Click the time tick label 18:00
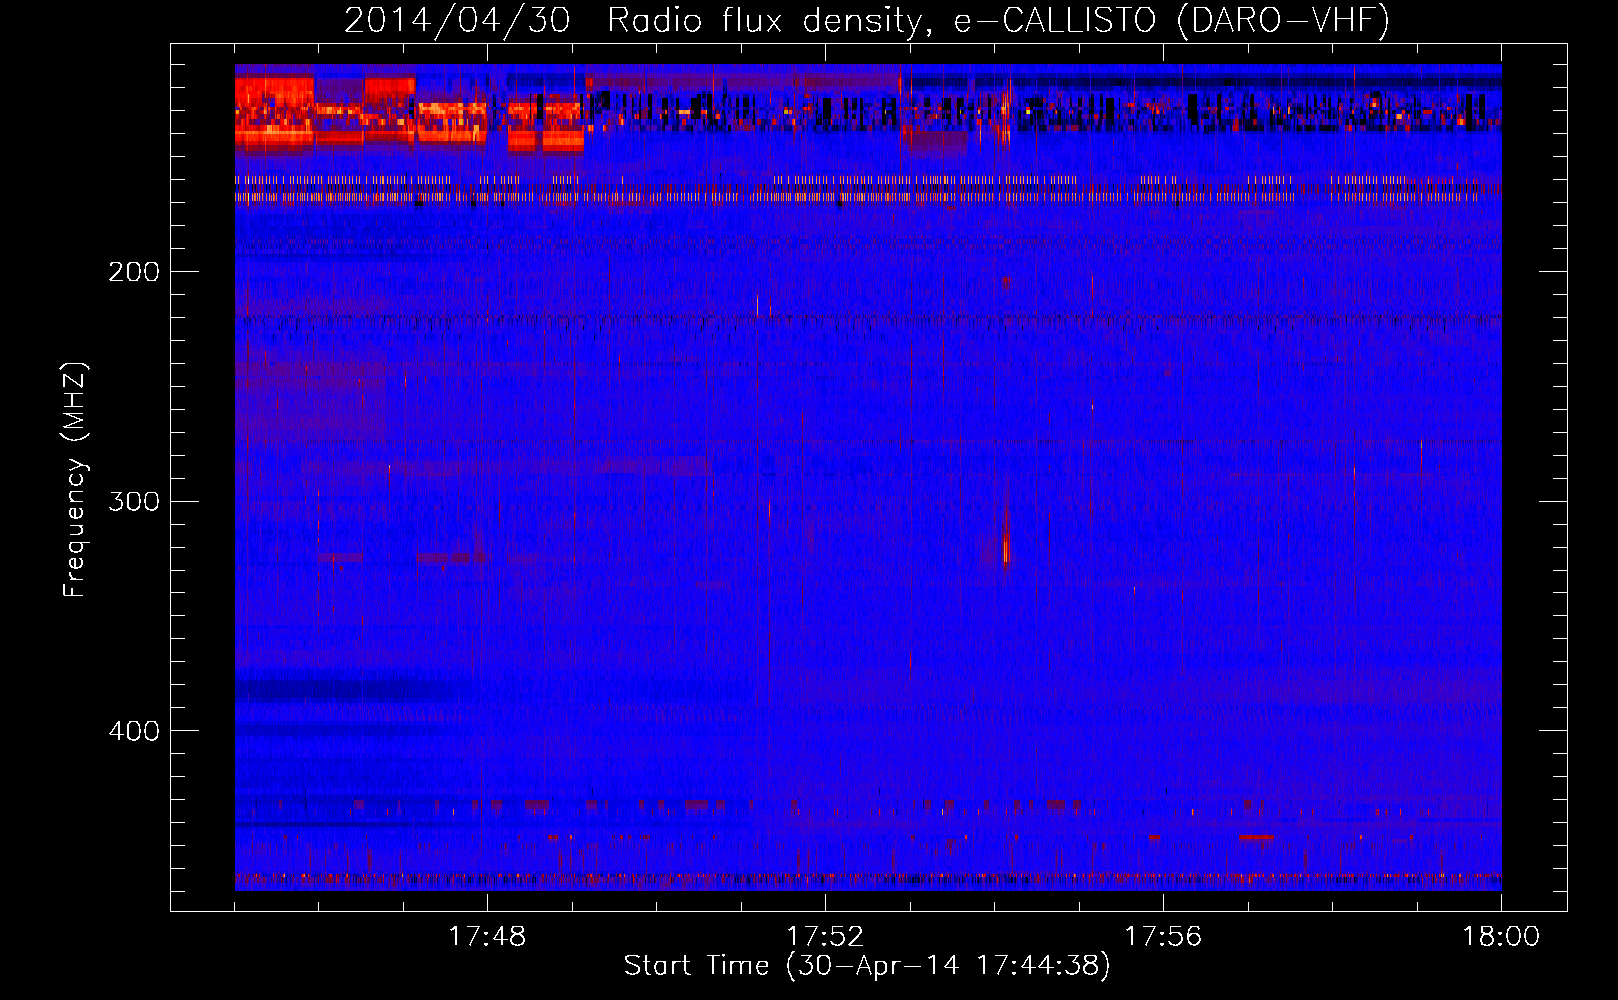The width and height of the screenshot is (1618, 1000). [x=1501, y=937]
